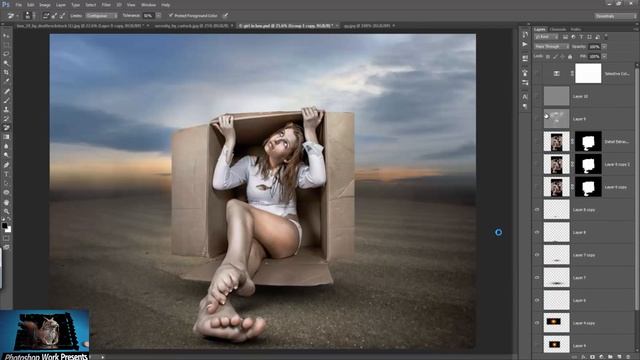The image size is (640, 360).
Task: Click the Selective Color layer mask thumbnail
Action: (x=588, y=73)
